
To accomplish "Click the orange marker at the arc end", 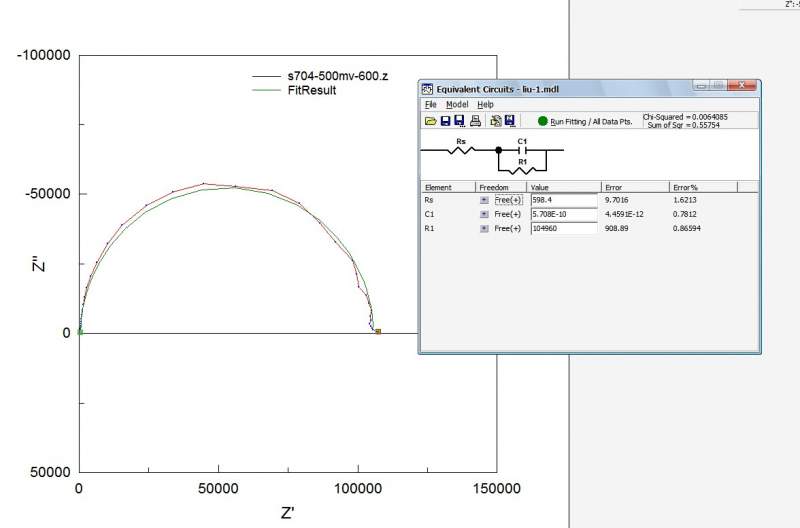I will 378,332.
